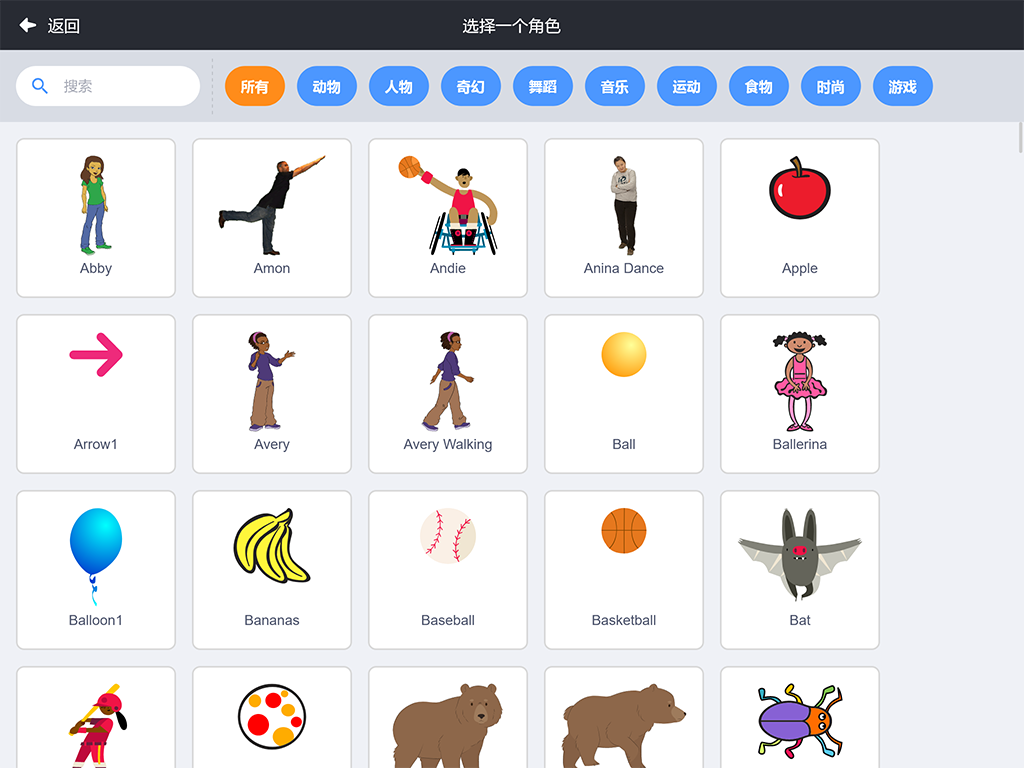Filter sprites by 动物 category

[327, 86]
